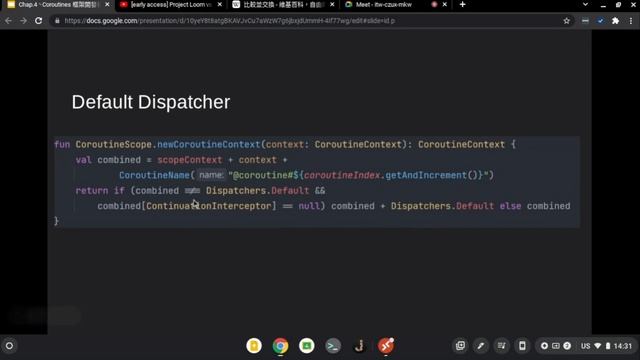The width and height of the screenshot is (640, 360).
Task: Open the virtual desks overview icon
Action: tap(460, 346)
